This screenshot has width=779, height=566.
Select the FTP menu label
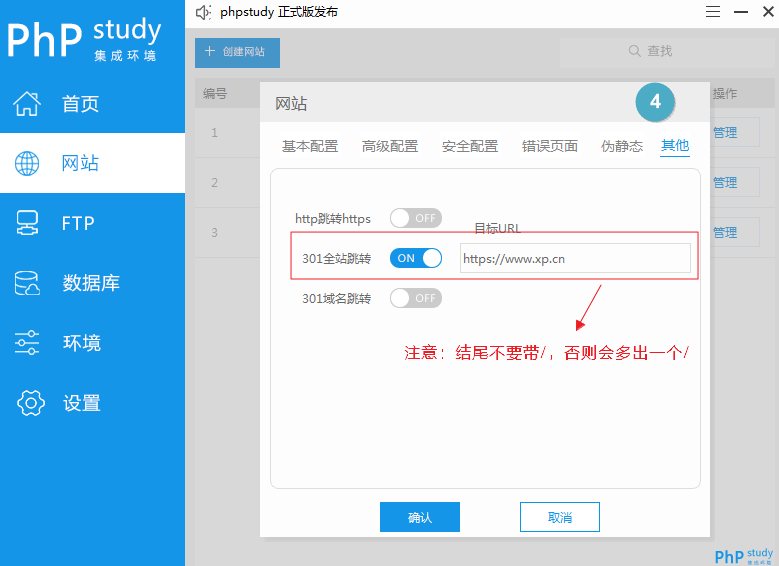[78, 223]
